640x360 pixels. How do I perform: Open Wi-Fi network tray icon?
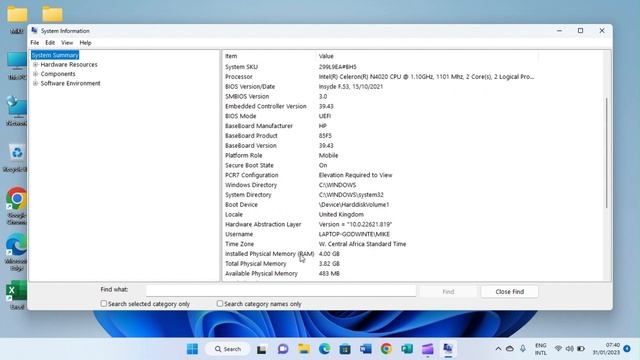(x=558, y=349)
